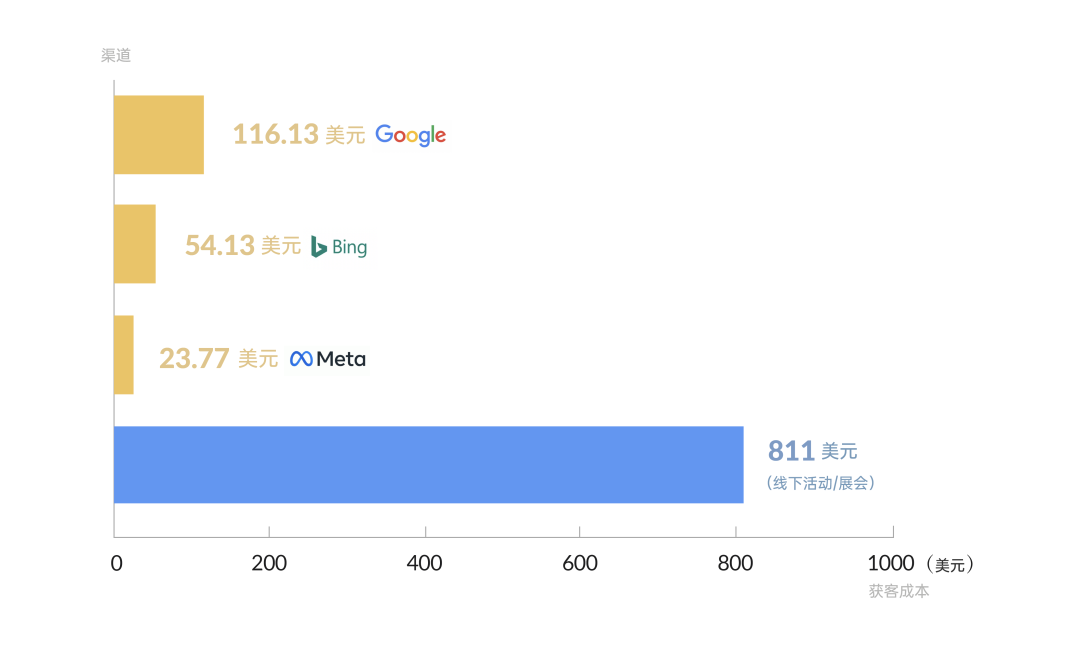Select the Meta cost bar
This screenshot has height=660, width=1080.
coord(124,355)
